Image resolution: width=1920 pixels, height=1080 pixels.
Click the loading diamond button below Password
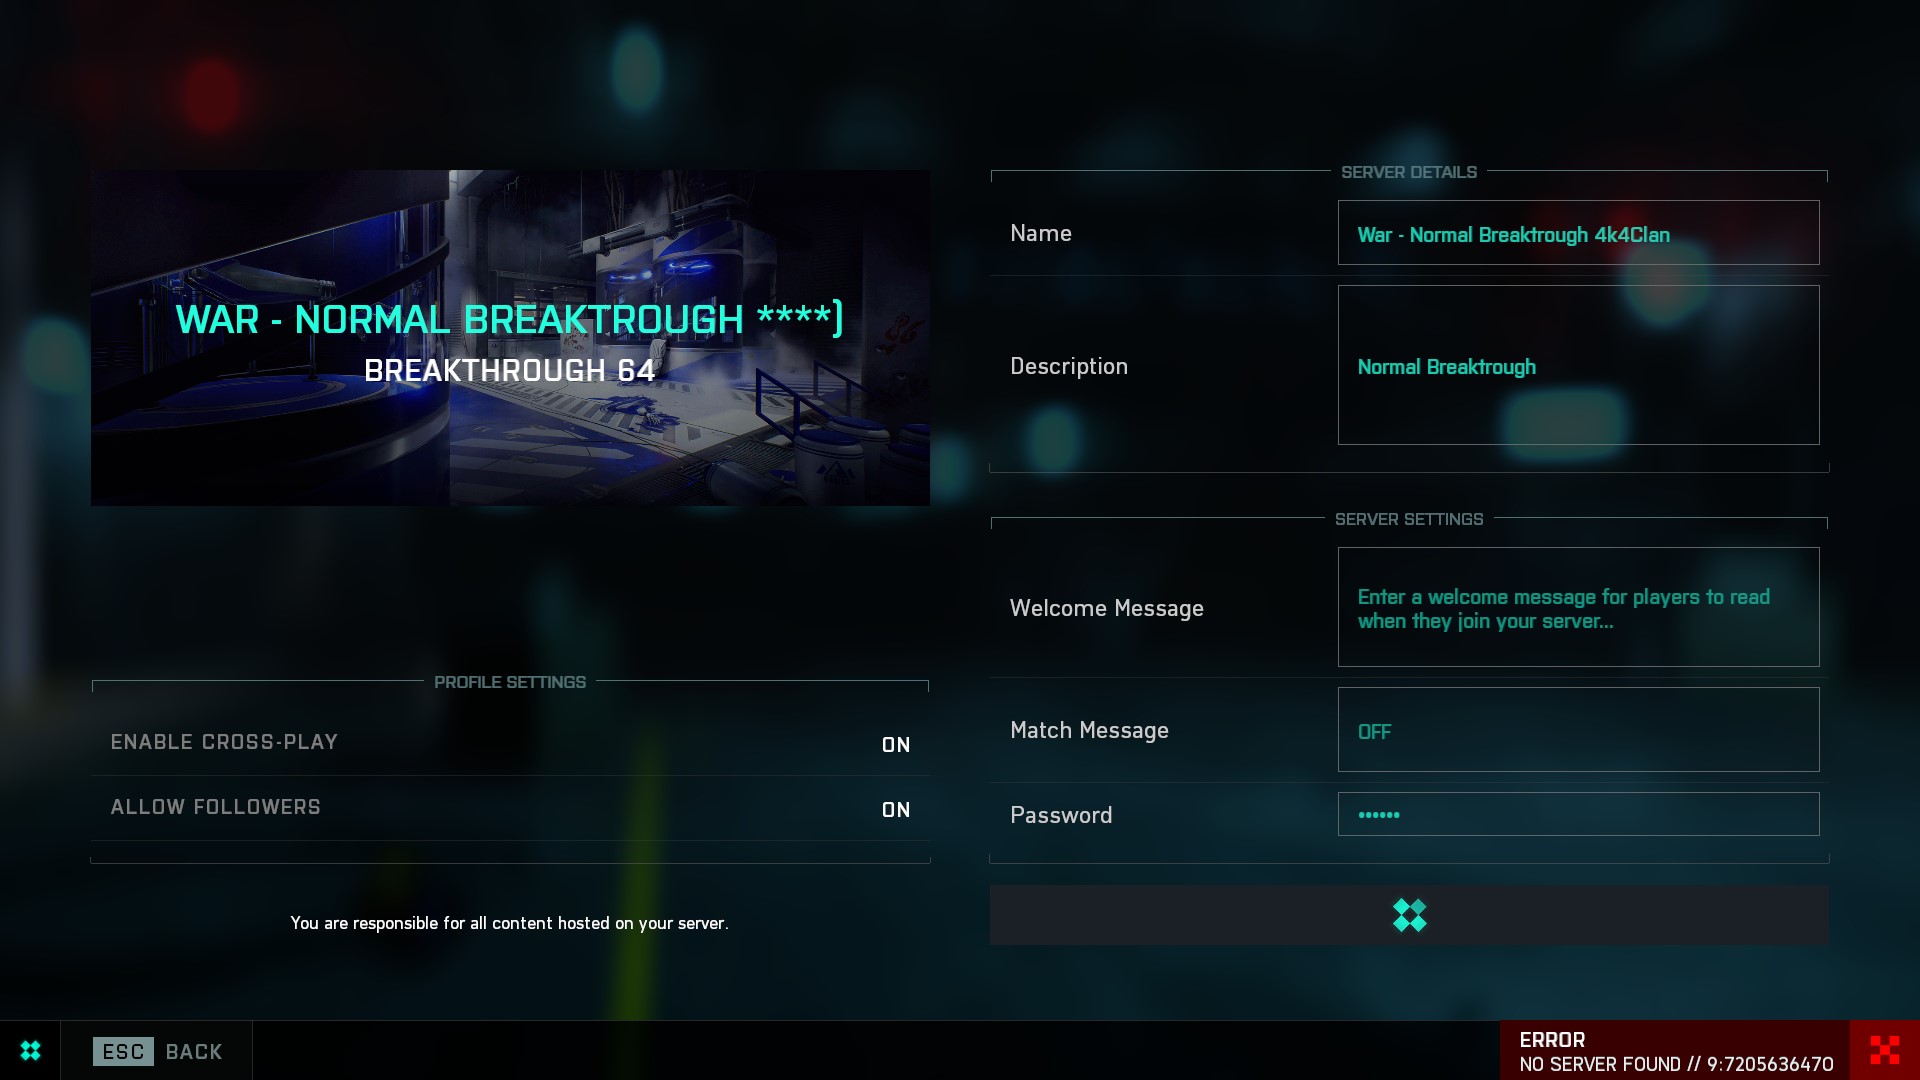click(1409, 915)
